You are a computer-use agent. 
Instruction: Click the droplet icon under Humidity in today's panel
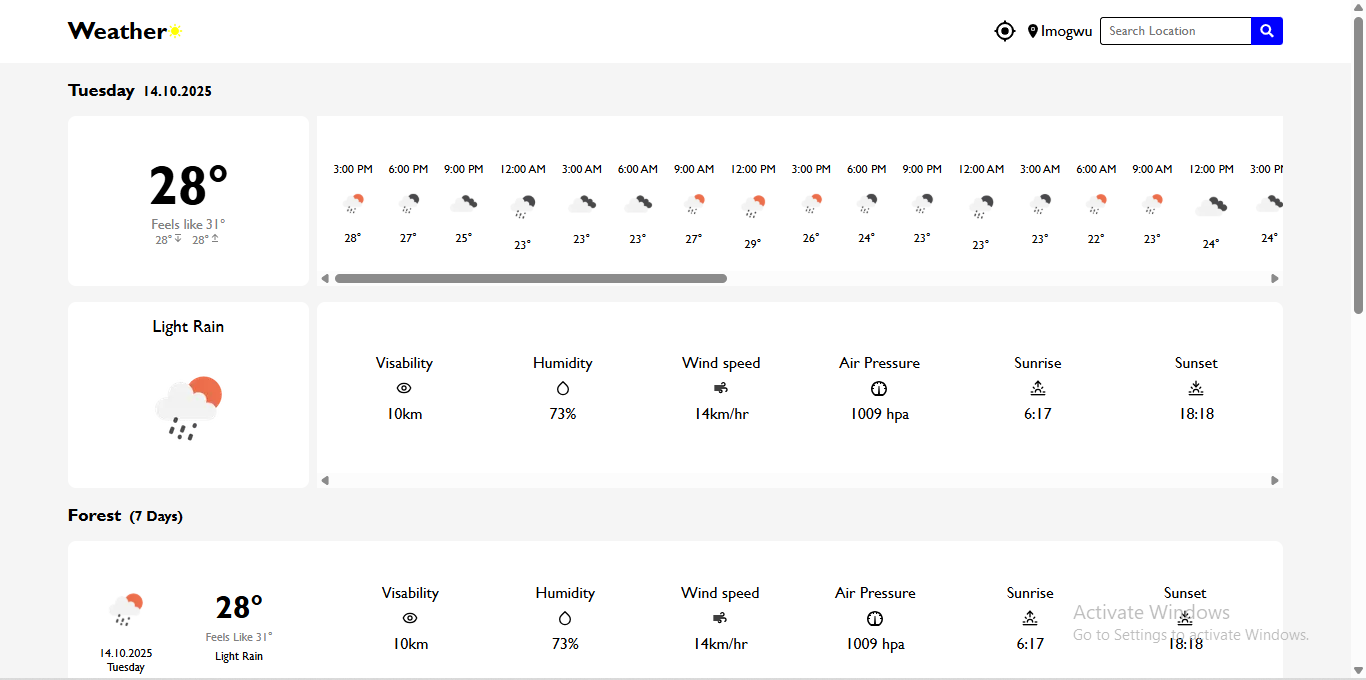click(563, 388)
